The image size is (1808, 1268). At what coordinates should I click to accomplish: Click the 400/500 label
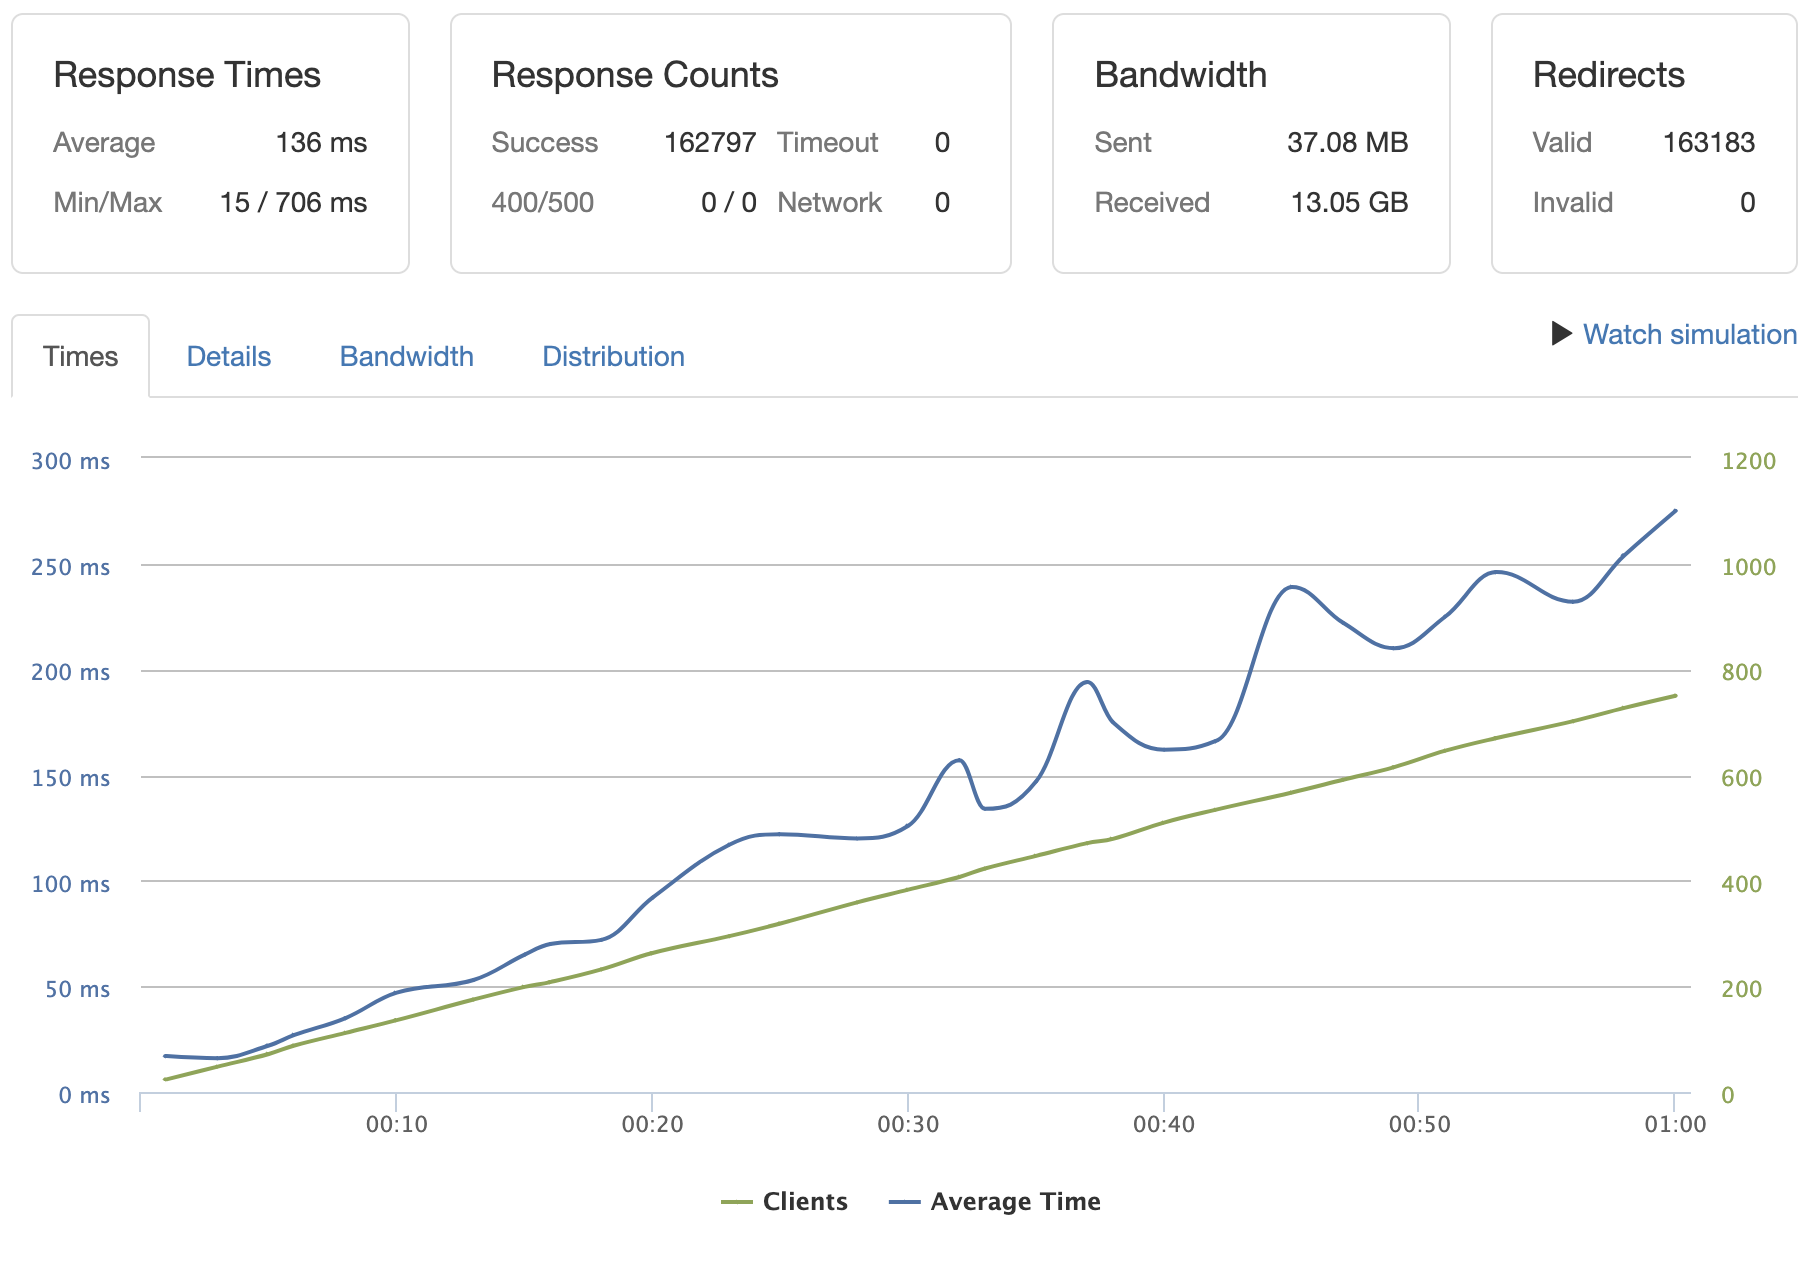coord(543,203)
